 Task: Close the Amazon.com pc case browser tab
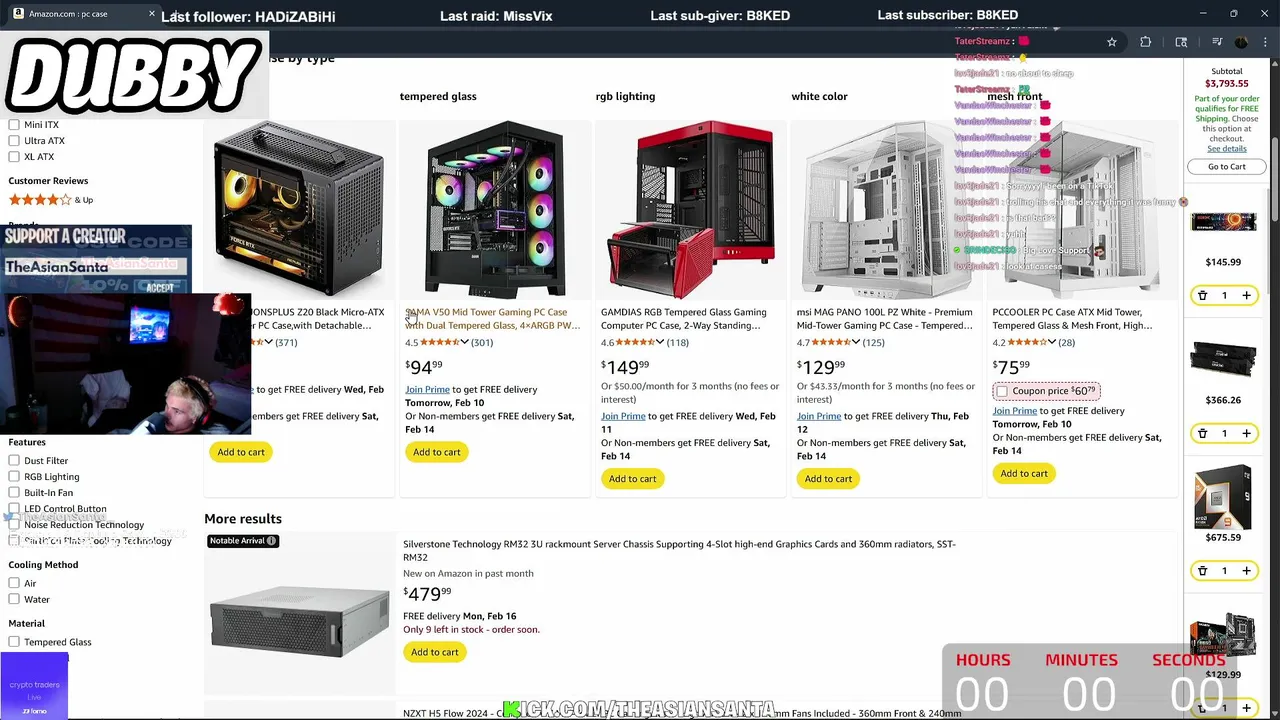coord(152,14)
